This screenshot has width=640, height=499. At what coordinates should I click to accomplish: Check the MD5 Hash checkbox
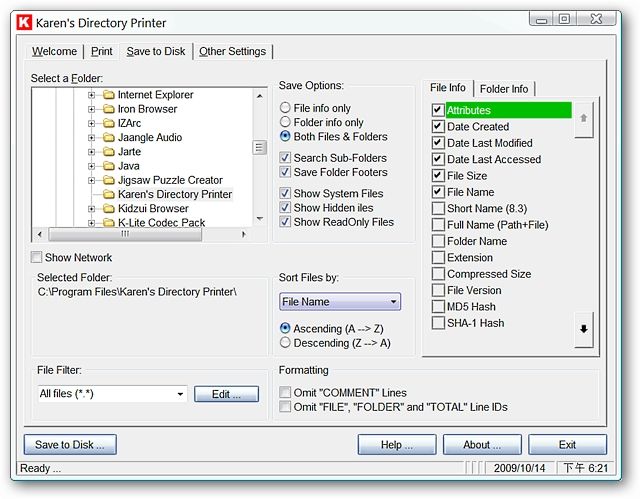pyautogui.click(x=438, y=306)
